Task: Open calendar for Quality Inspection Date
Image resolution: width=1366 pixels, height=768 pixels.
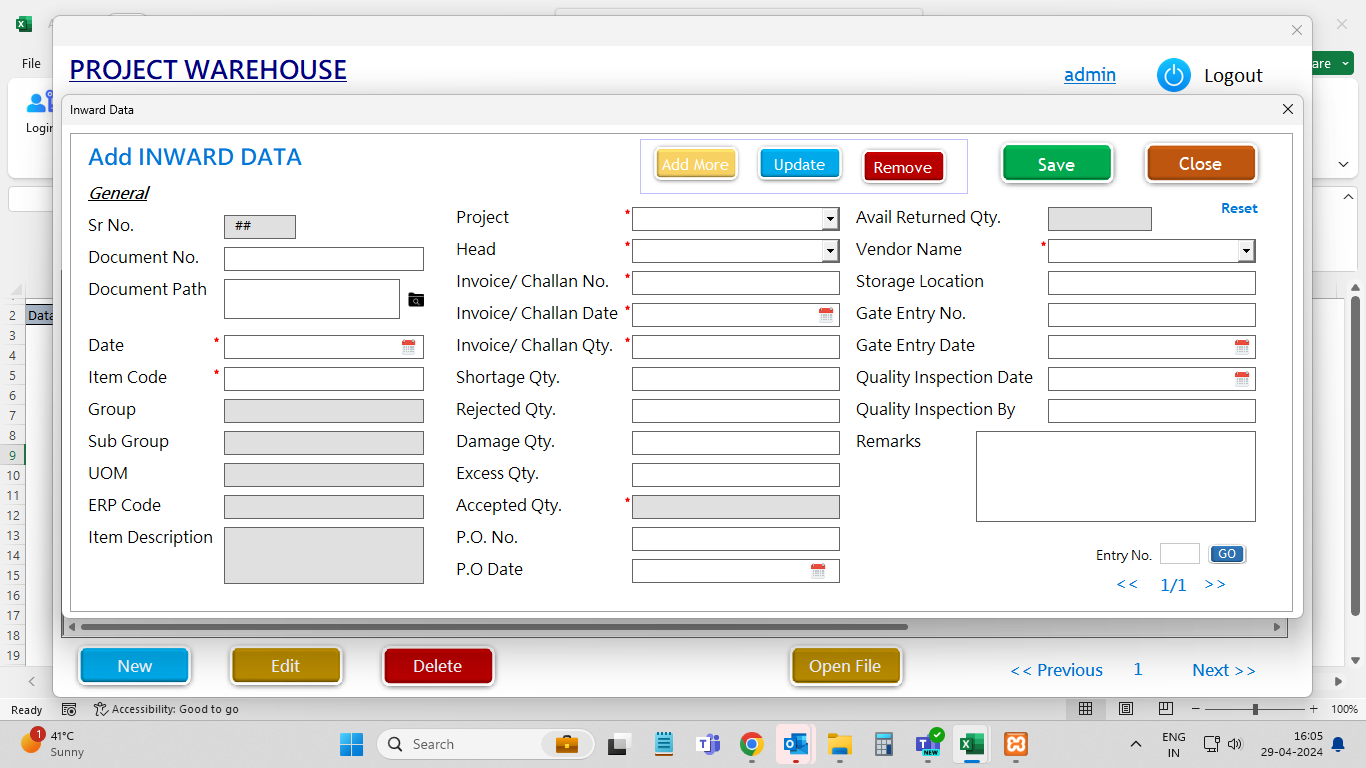Action: click(x=1242, y=379)
